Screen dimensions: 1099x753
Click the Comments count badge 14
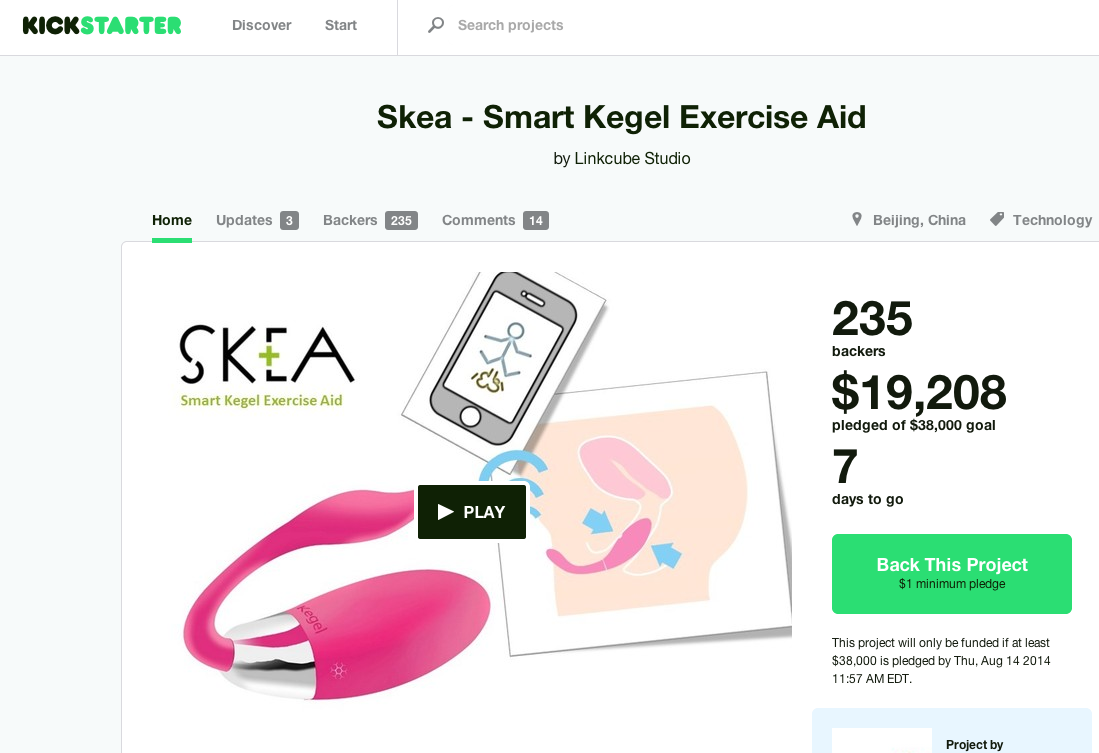[535, 221]
